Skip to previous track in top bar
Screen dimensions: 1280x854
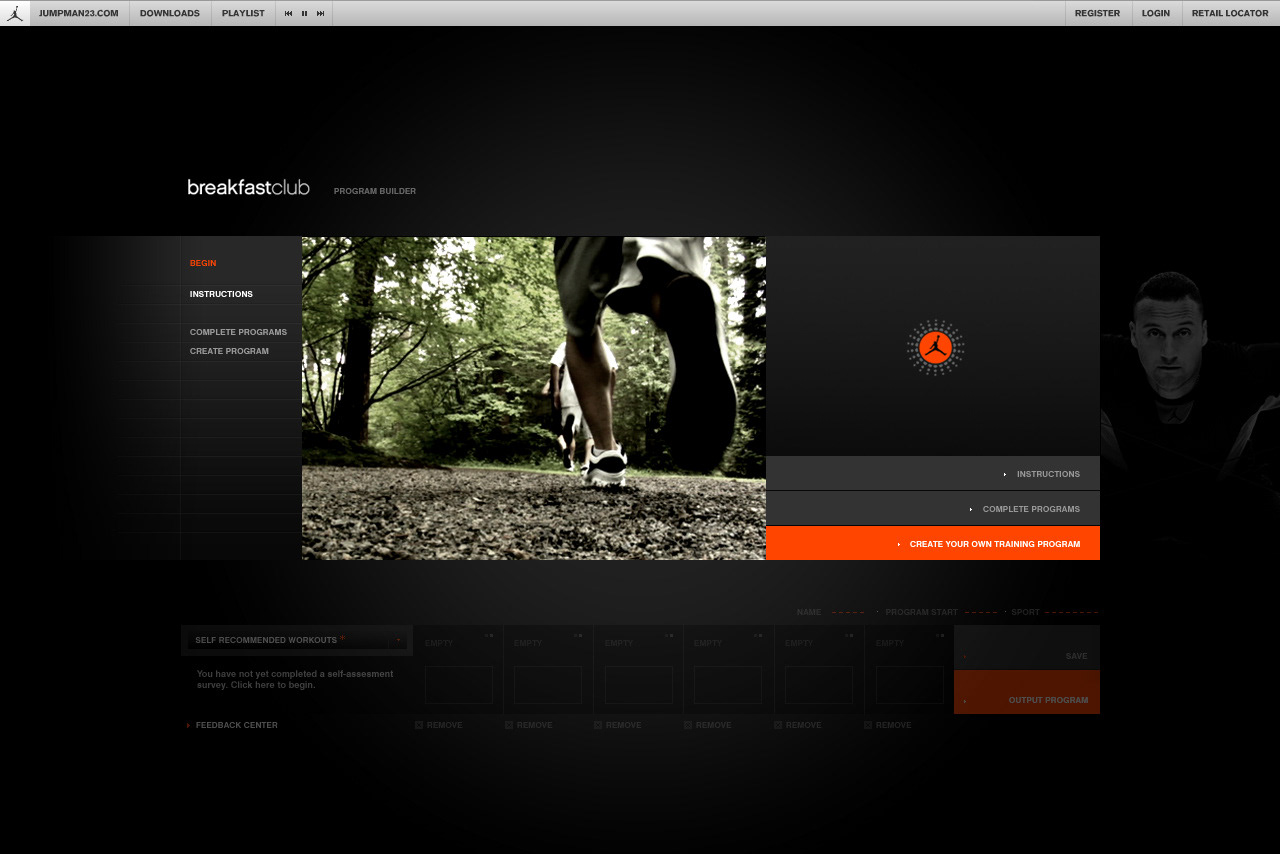[x=289, y=13]
